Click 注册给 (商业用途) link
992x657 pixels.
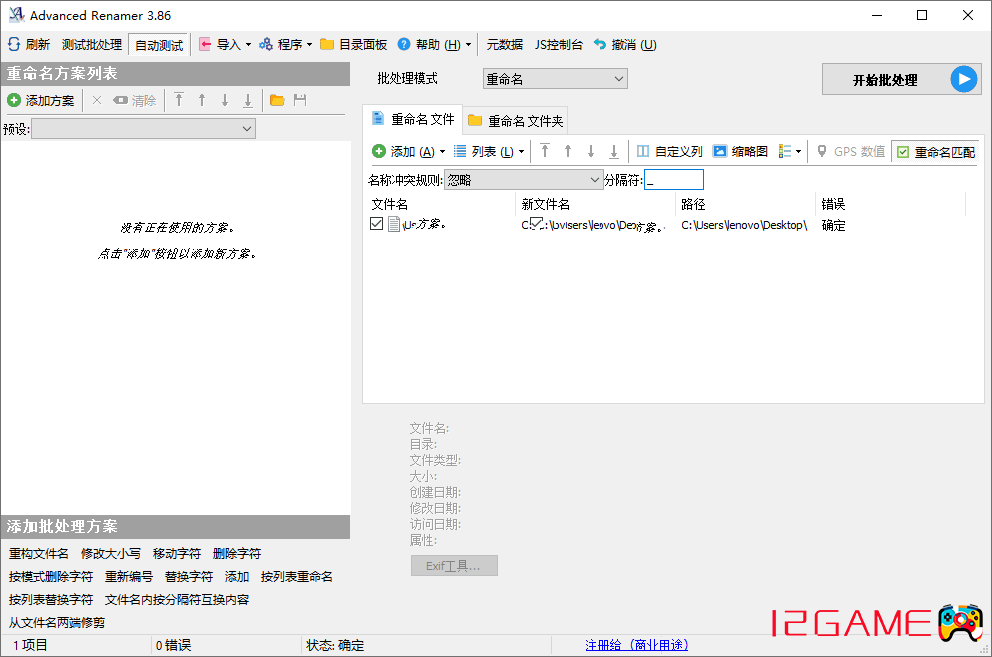point(636,645)
